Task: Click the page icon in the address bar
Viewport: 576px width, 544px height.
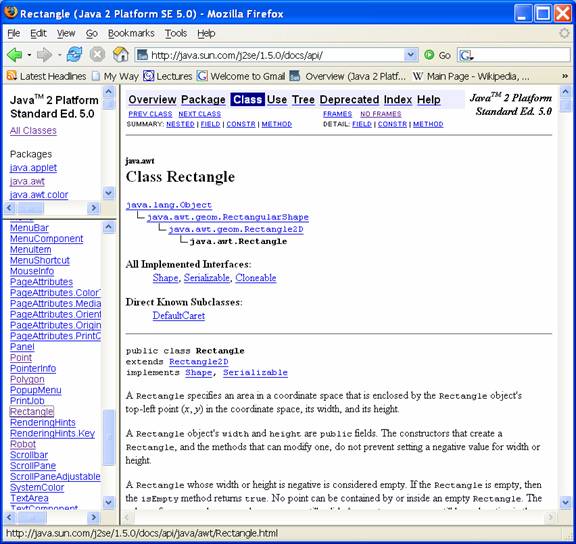Action: pyautogui.click(x=142, y=55)
